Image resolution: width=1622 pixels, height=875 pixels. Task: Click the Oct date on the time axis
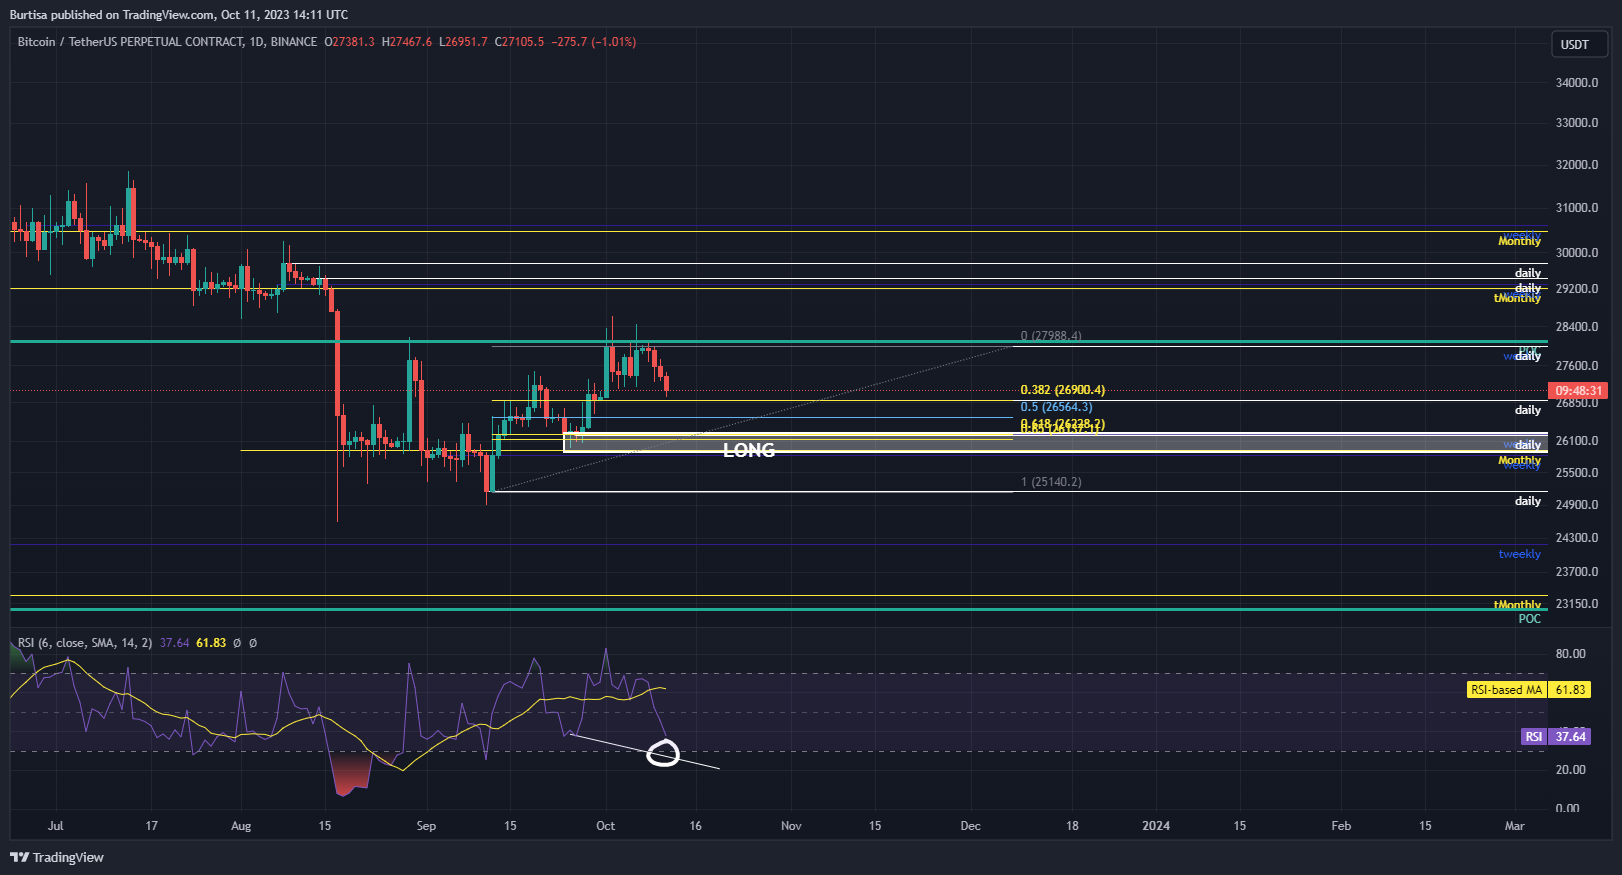[x=605, y=826]
